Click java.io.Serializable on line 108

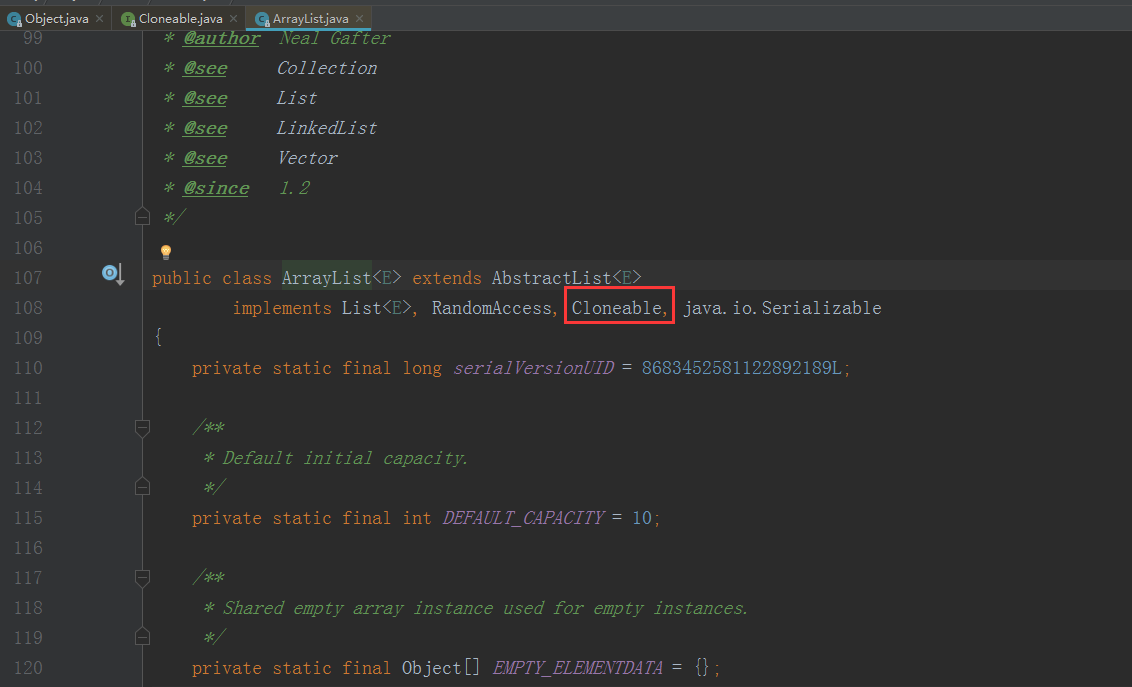[x=783, y=308]
